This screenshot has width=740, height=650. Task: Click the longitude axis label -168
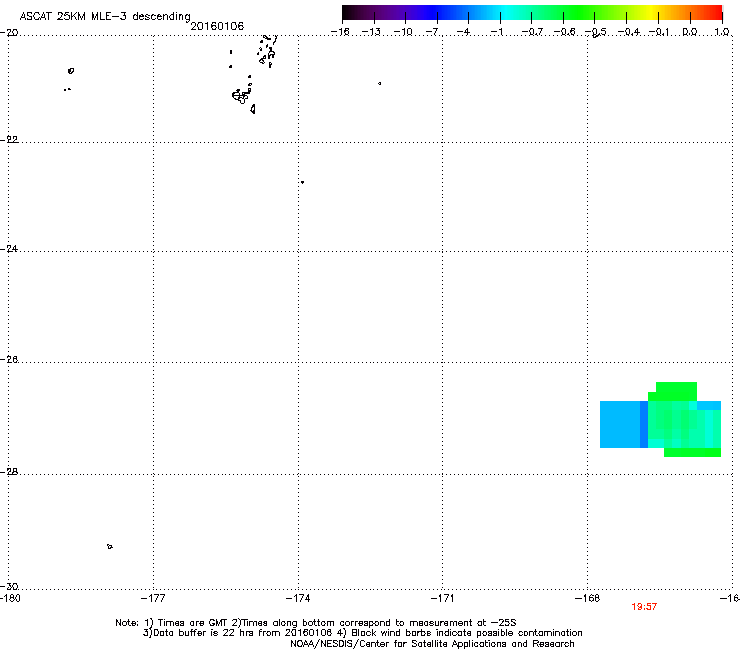[588, 599]
